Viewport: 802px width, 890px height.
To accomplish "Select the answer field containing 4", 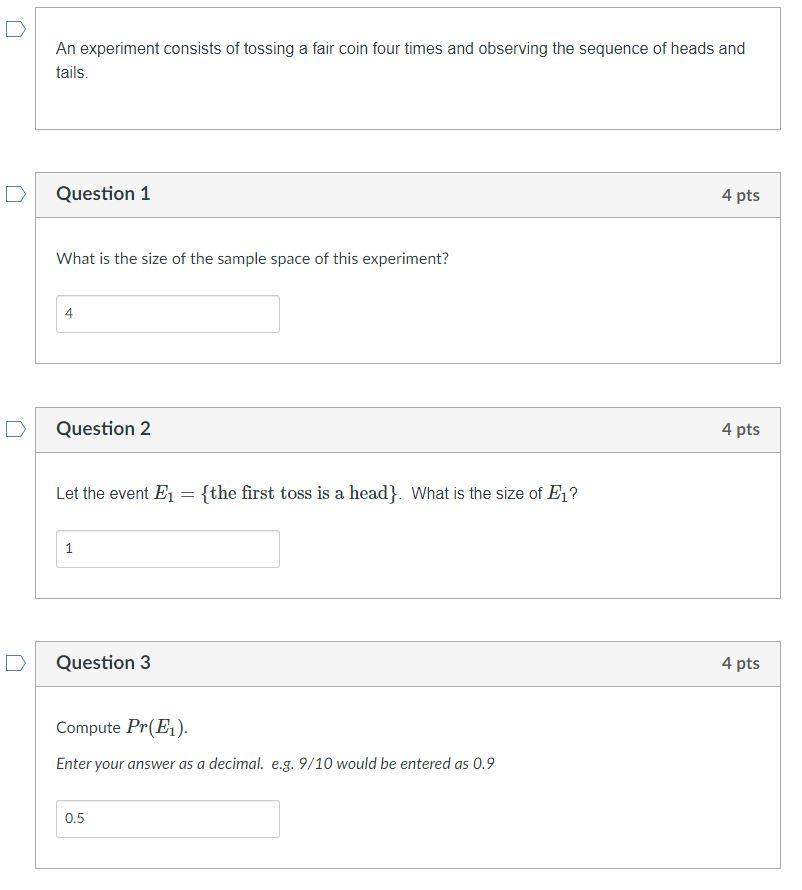I will click(x=167, y=313).
